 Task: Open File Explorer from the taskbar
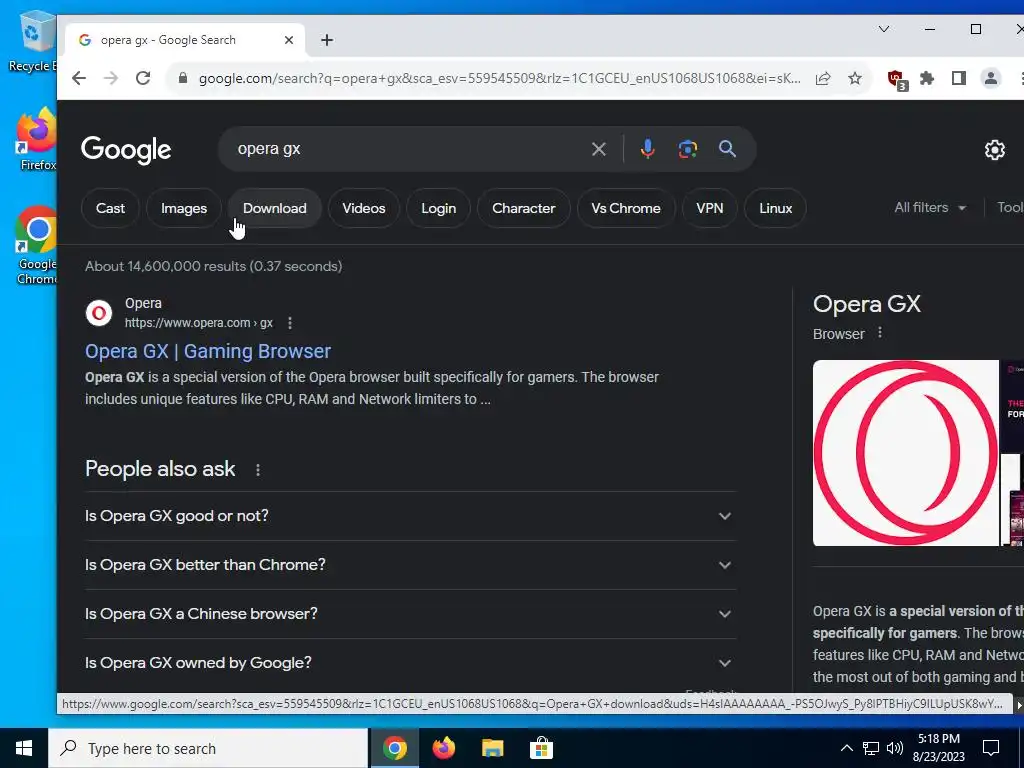[492, 748]
